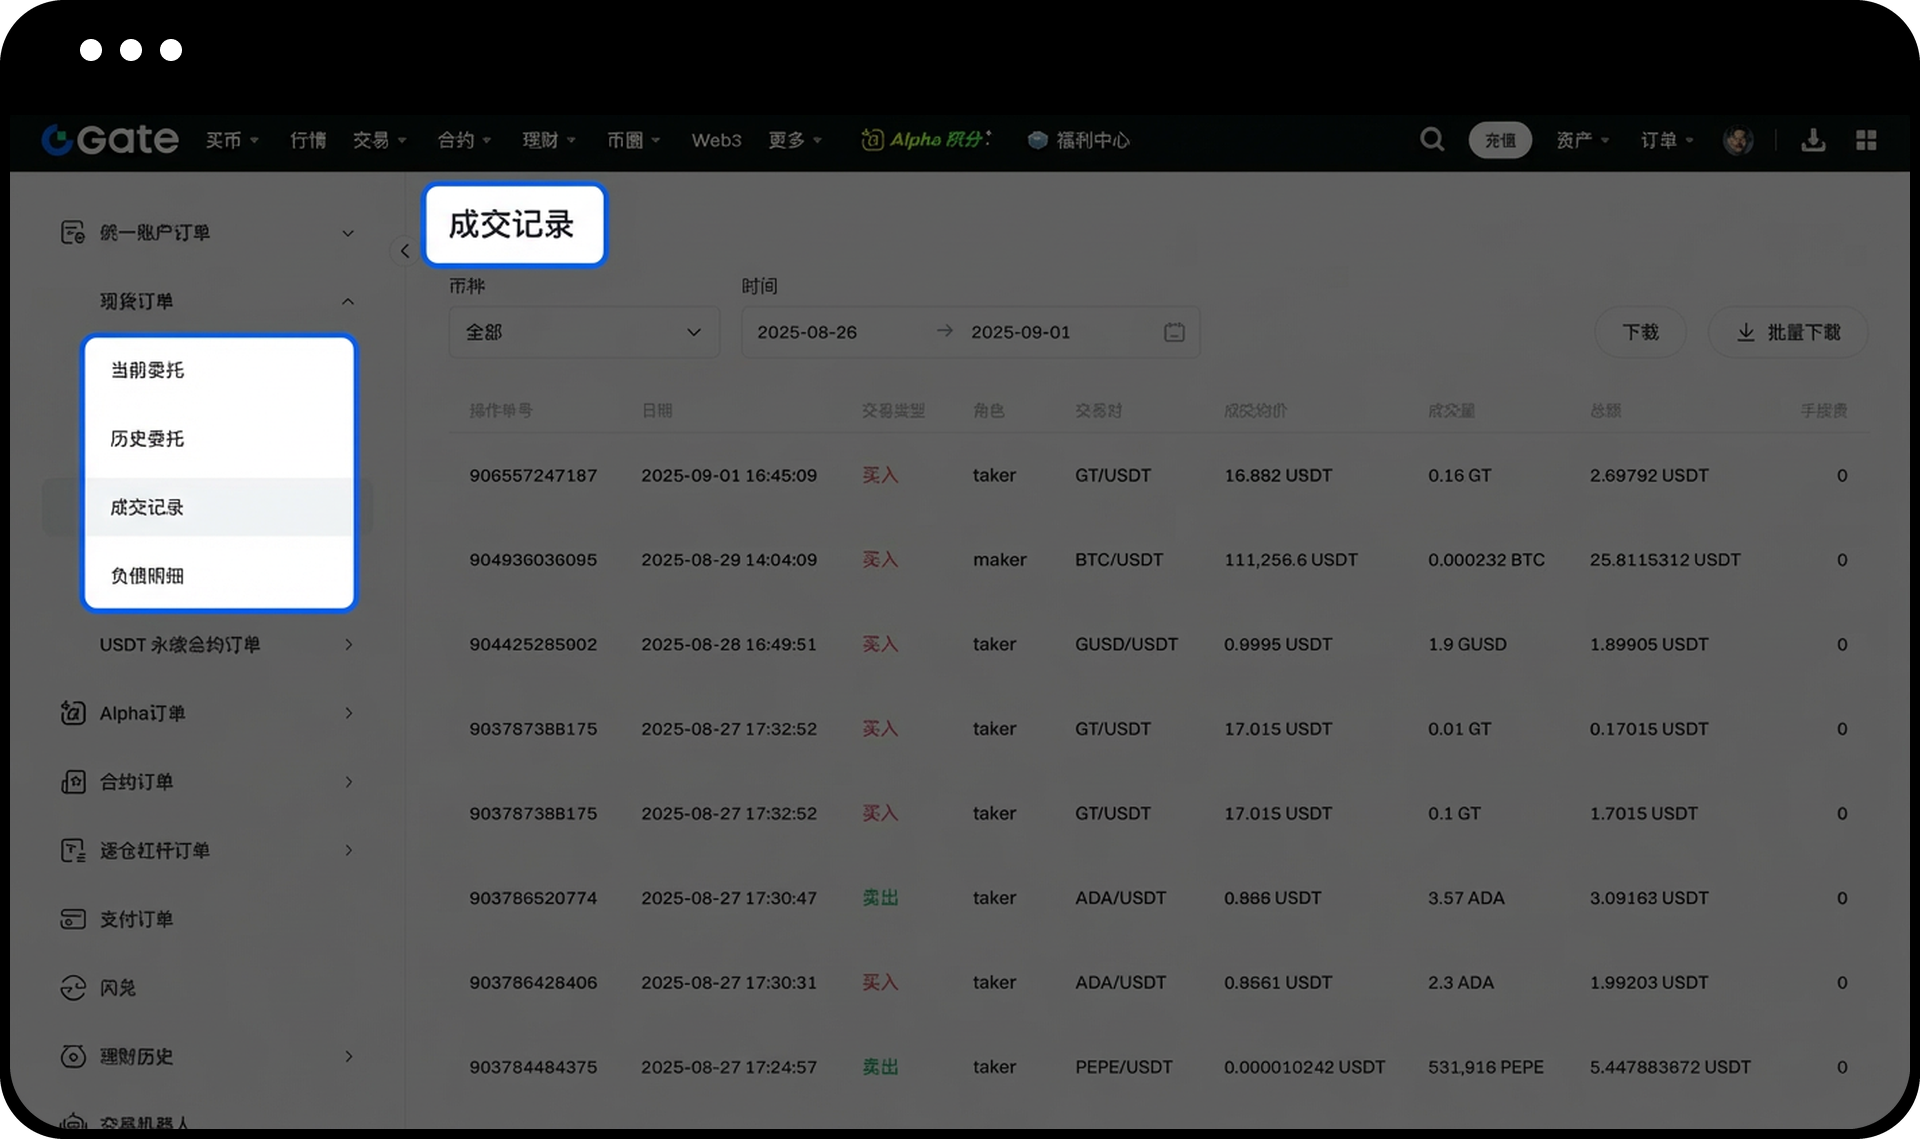The width and height of the screenshot is (1920, 1139).
Task: Open 支付订单 payment orders
Action: pyautogui.click(x=136, y=919)
